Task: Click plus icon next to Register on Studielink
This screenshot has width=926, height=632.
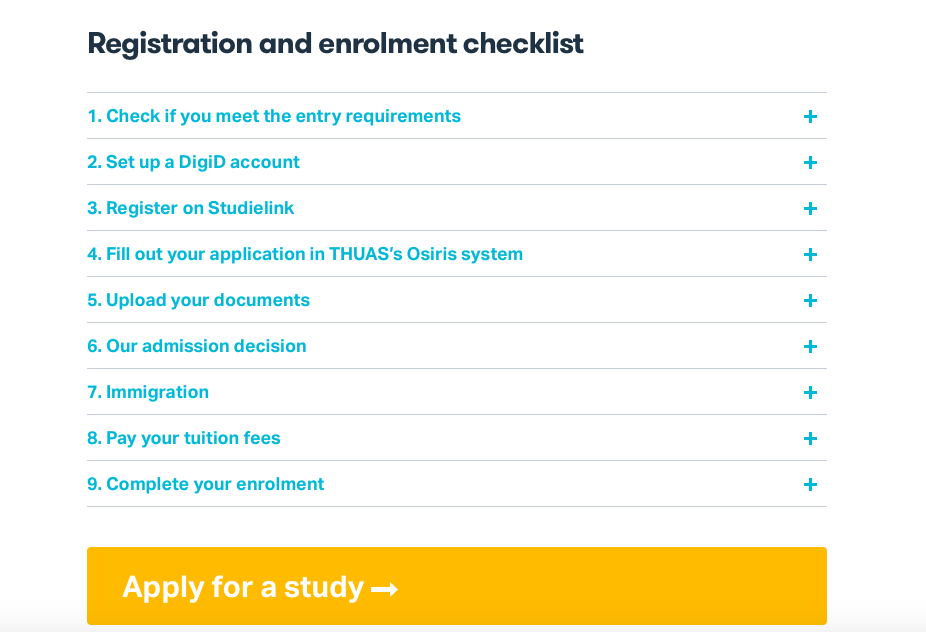Action: (810, 209)
